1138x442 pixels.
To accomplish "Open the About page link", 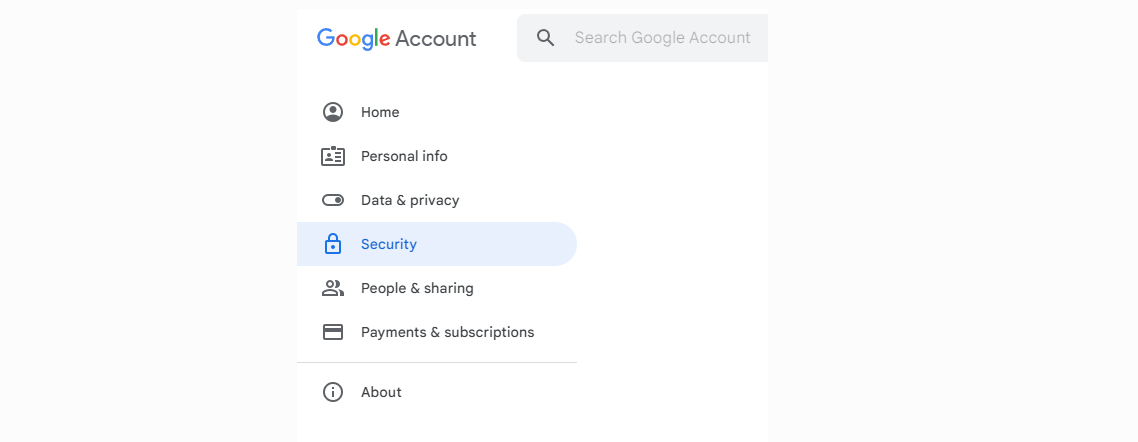I will [381, 392].
